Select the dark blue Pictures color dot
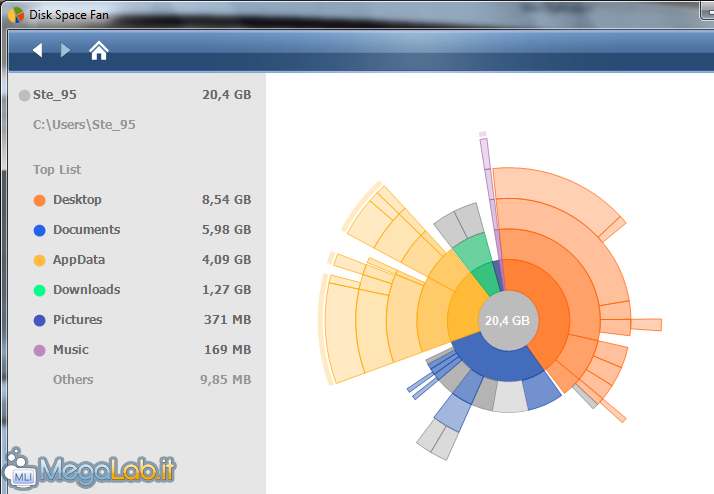 [x=40, y=321]
